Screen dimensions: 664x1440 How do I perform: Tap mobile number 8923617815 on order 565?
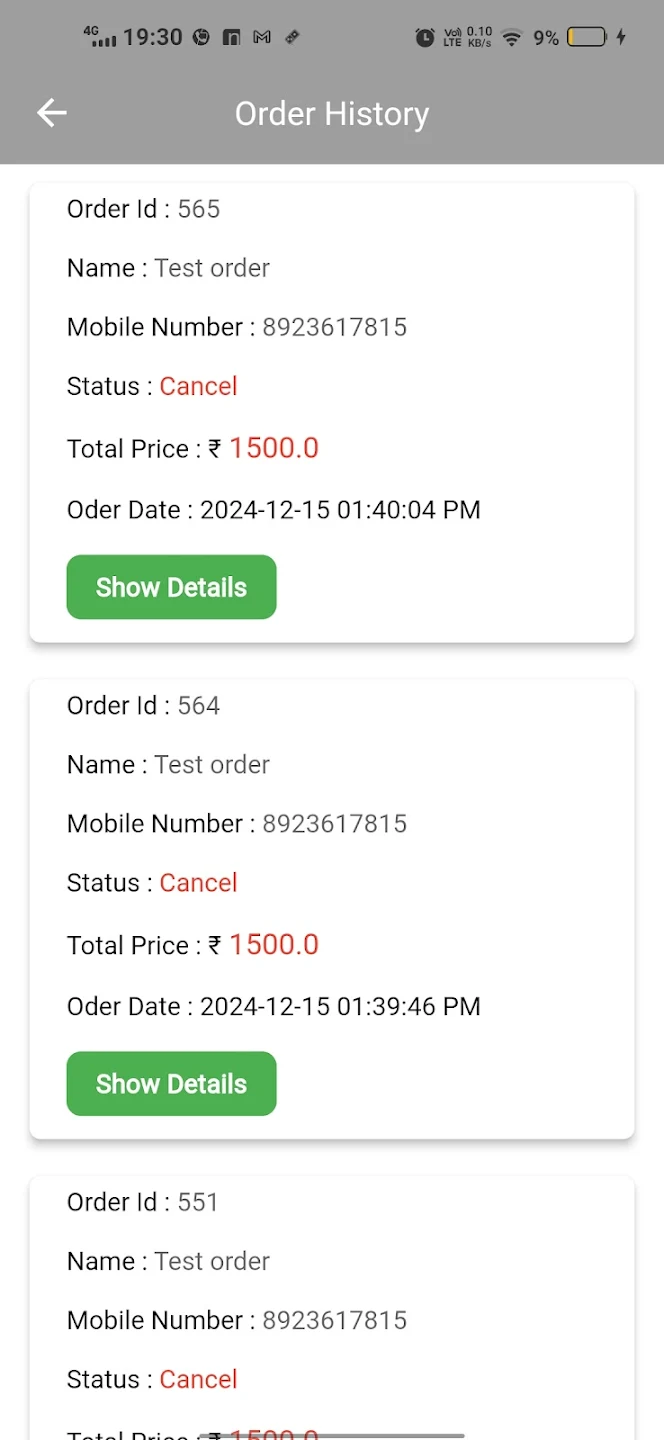click(x=335, y=327)
